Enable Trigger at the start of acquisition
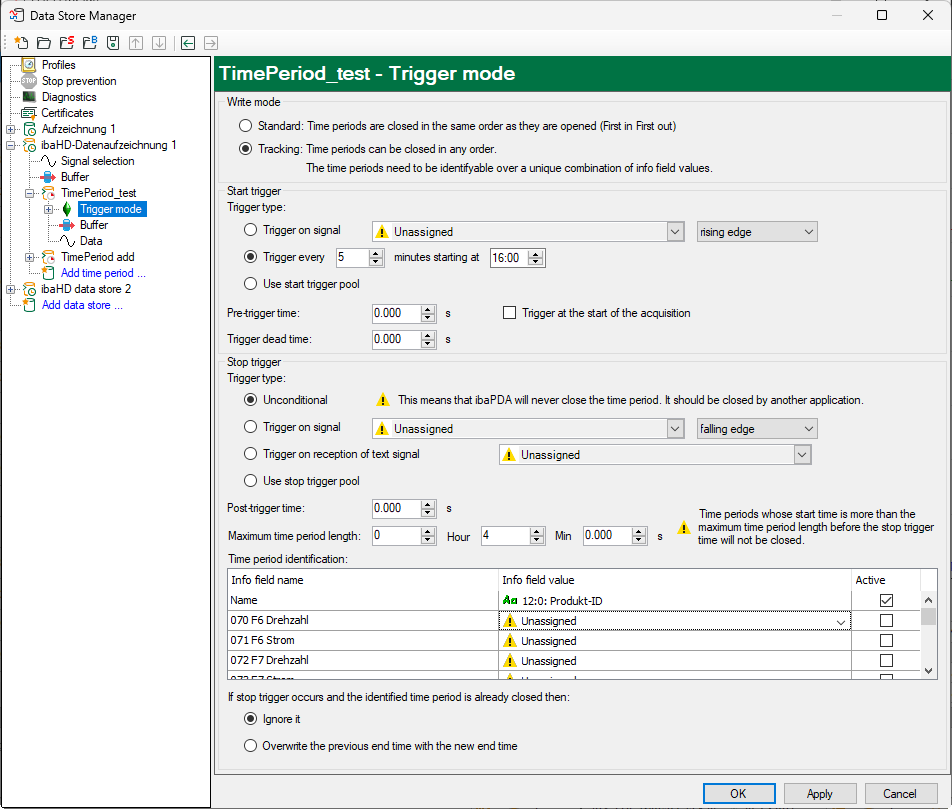 510,313
